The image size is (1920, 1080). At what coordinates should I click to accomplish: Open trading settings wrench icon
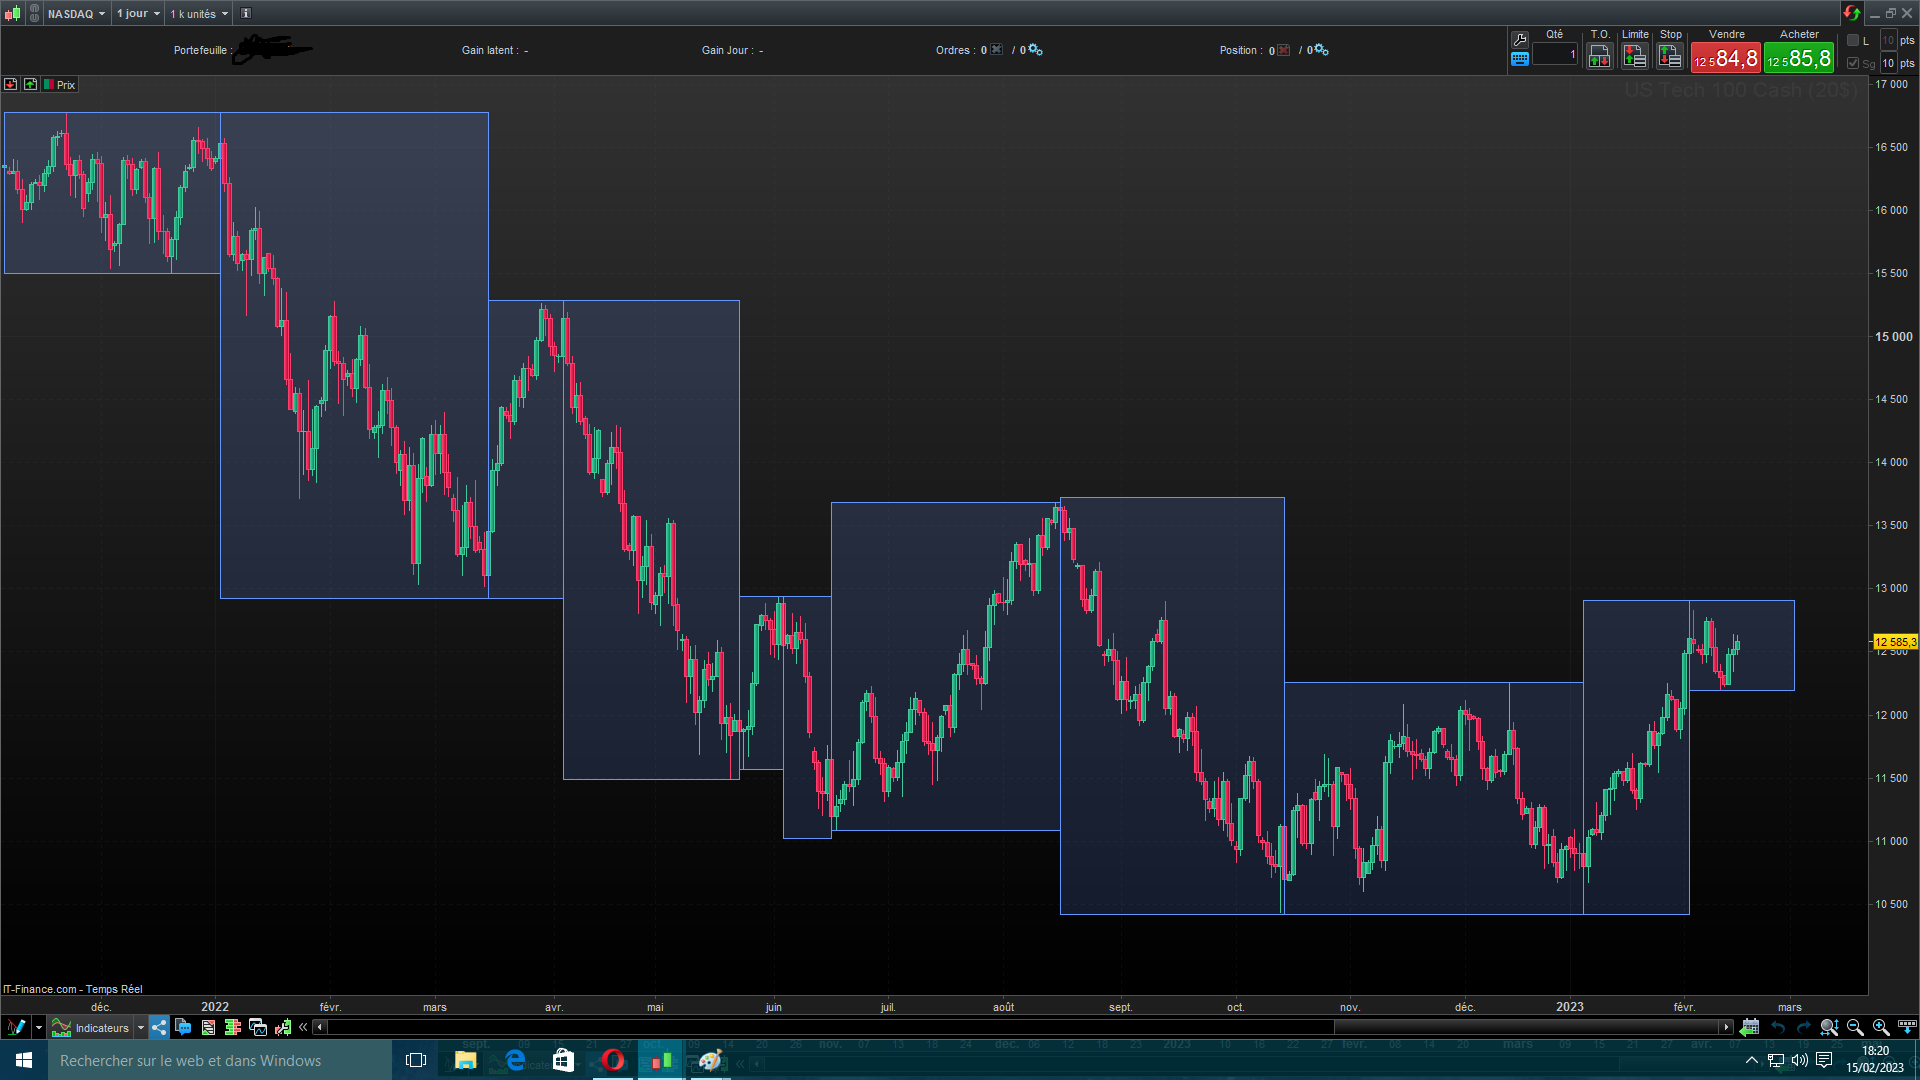pos(1520,39)
